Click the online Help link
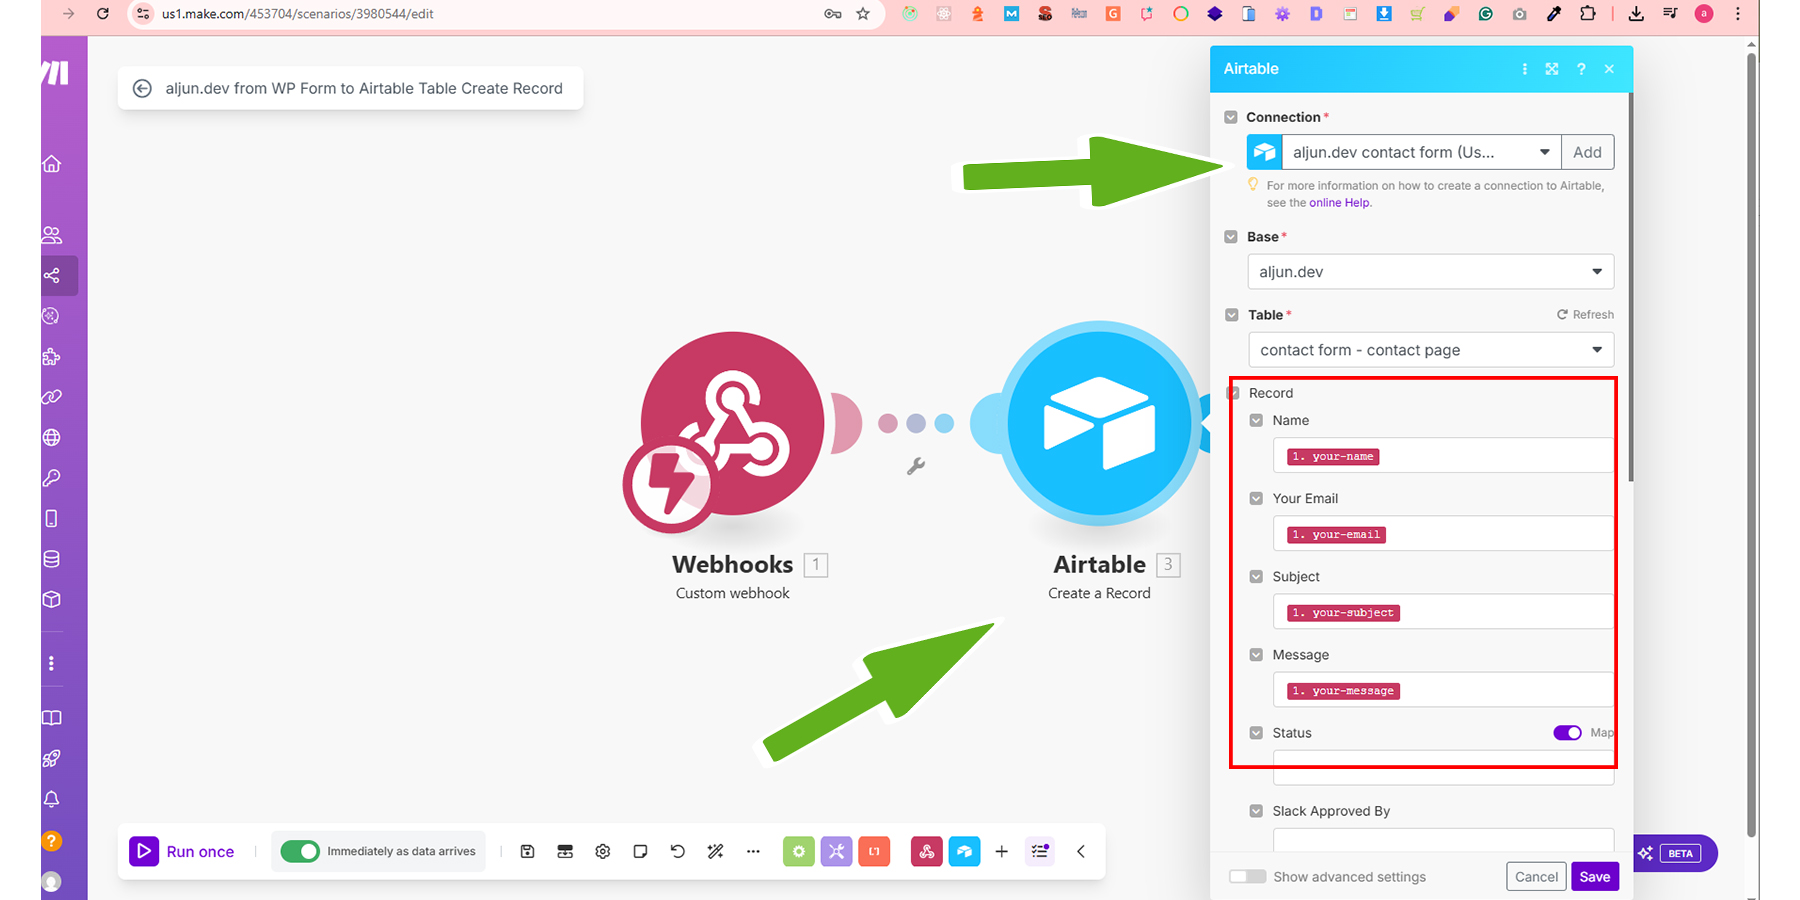 click(x=1339, y=203)
